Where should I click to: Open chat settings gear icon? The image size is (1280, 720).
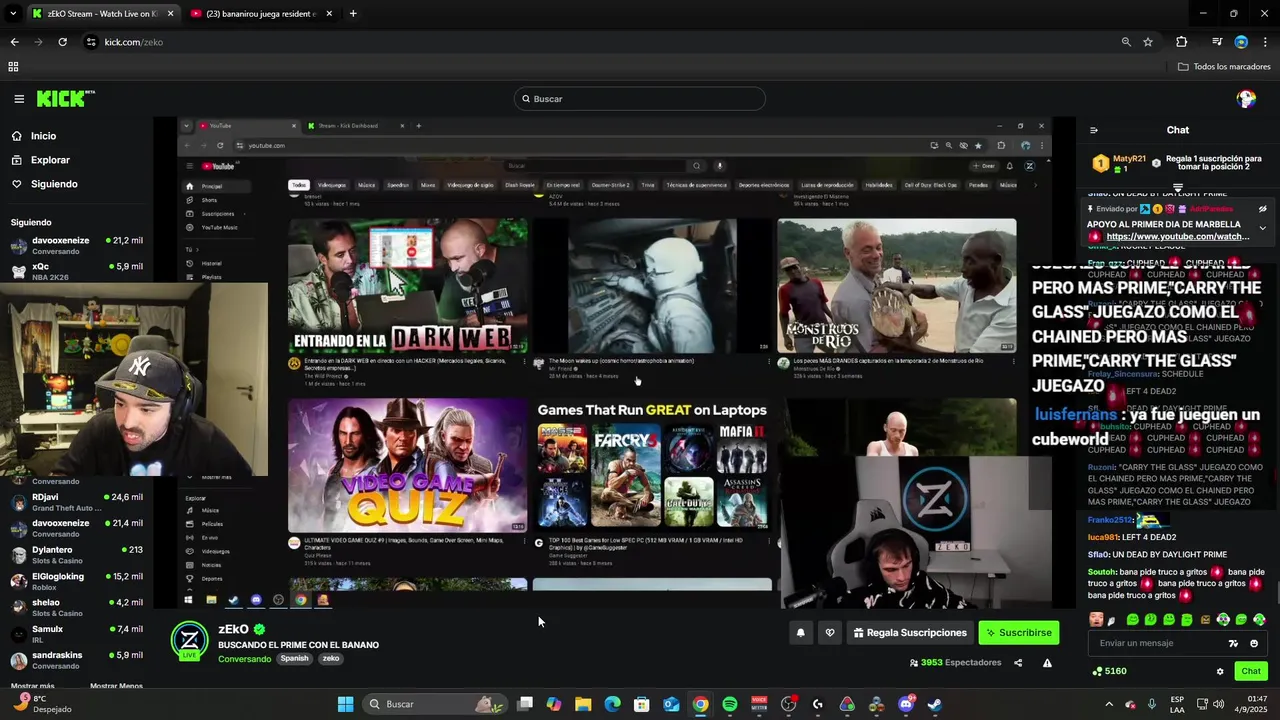click(1220, 671)
